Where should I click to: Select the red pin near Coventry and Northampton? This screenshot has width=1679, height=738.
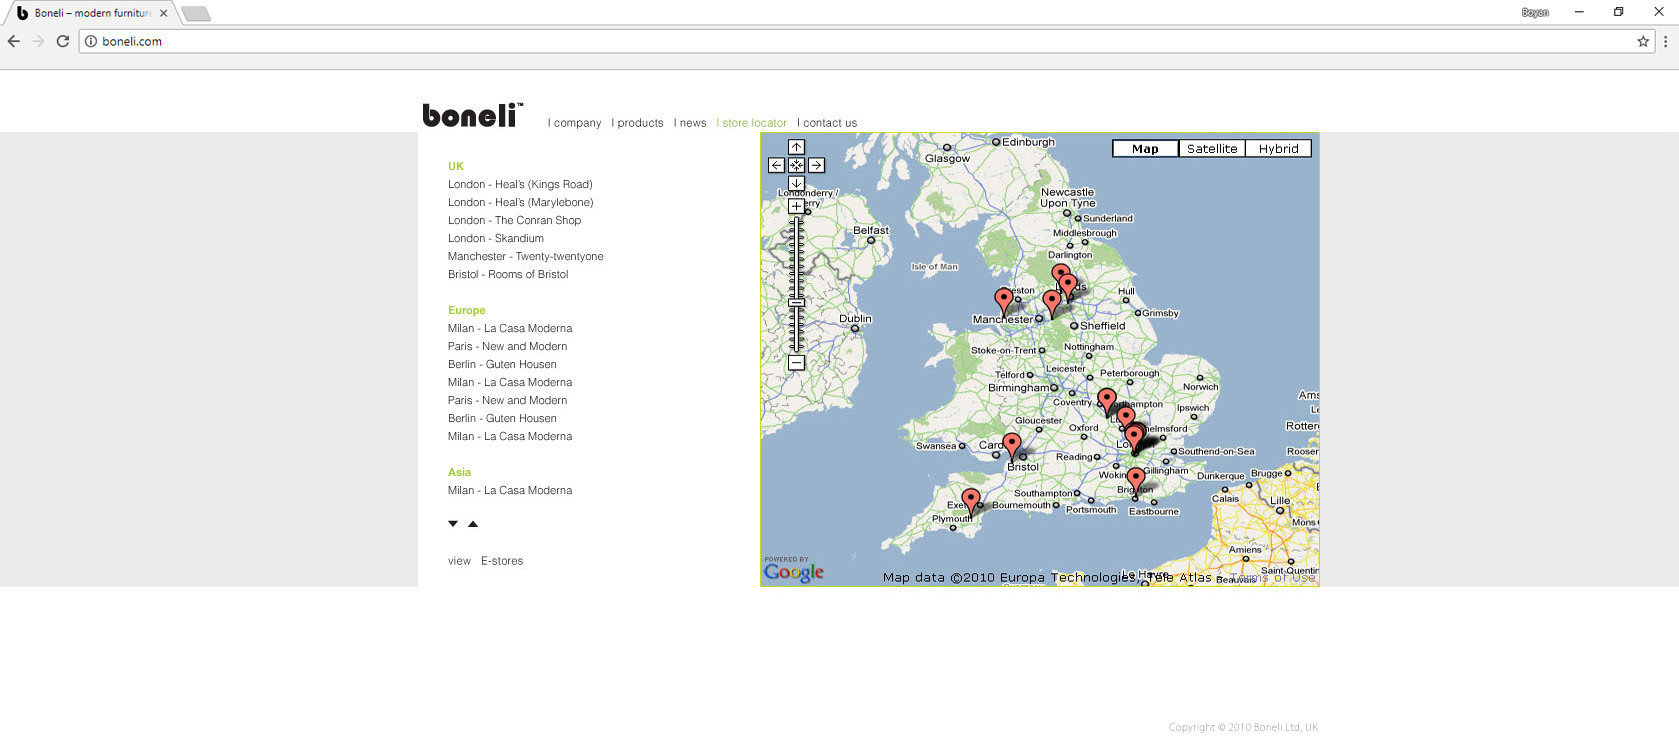(x=1106, y=400)
